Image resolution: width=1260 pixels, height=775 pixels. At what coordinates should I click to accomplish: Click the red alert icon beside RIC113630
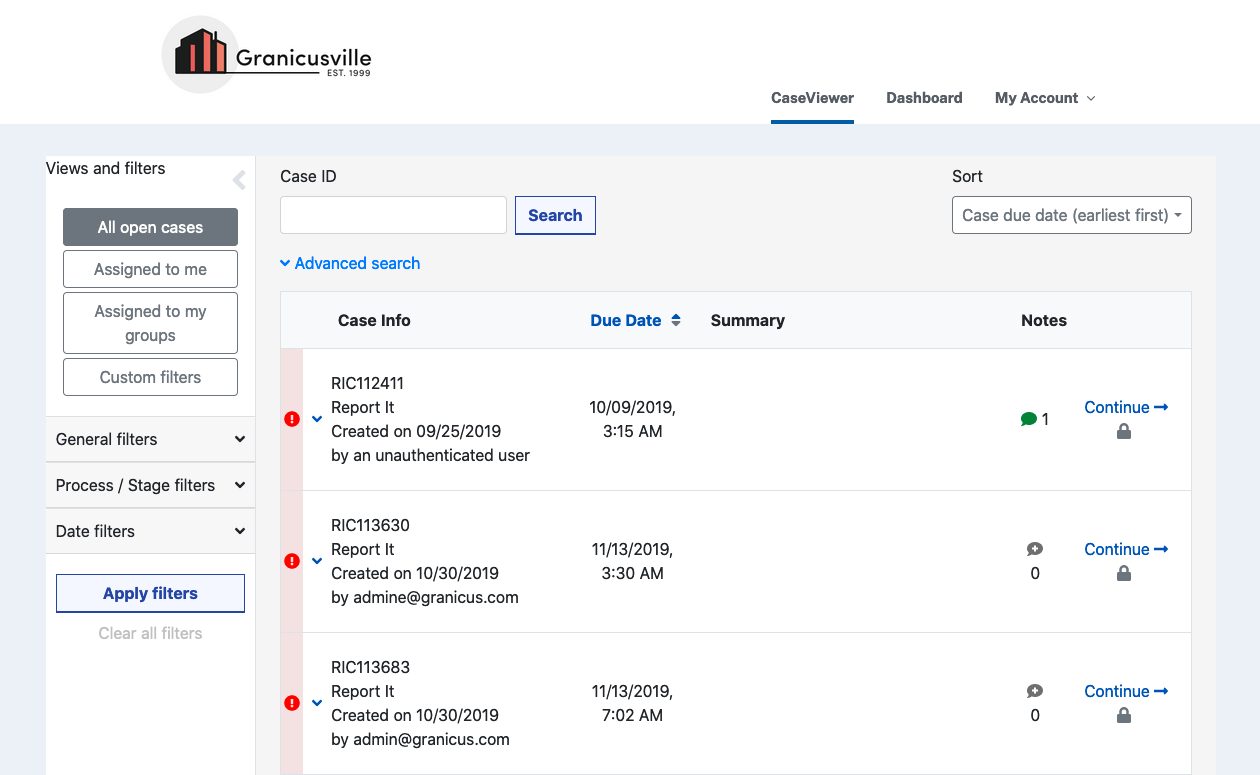coord(291,560)
